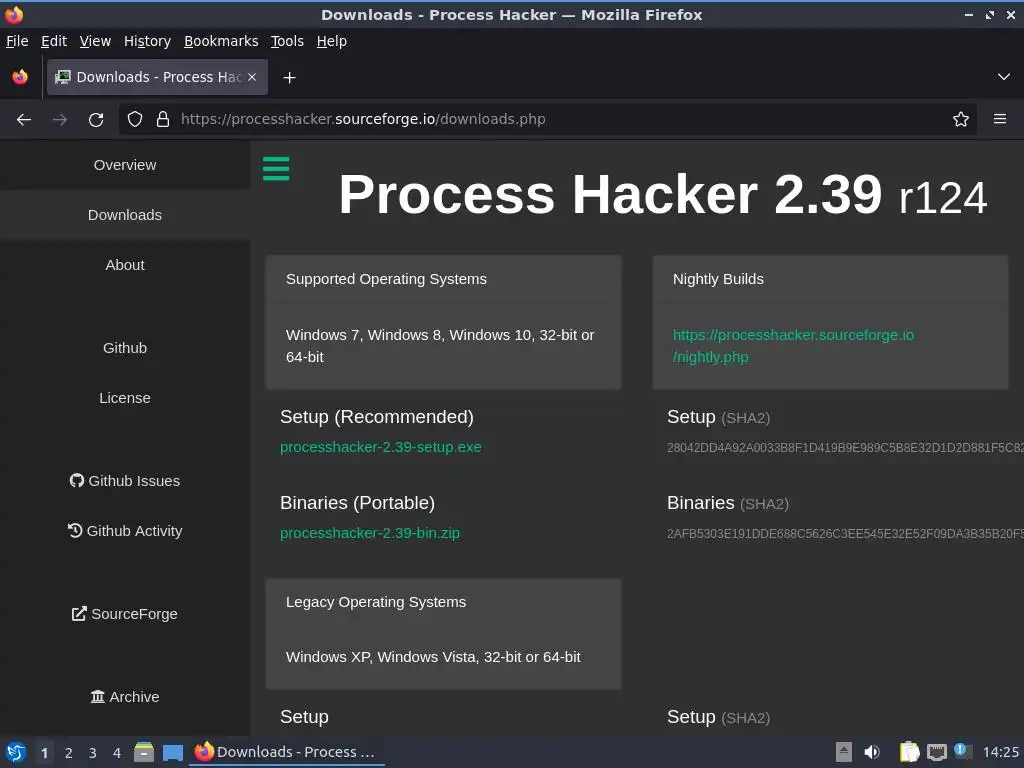This screenshot has width=1024, height=768.
Task: Open the Help menu
Action: [332, 41]
